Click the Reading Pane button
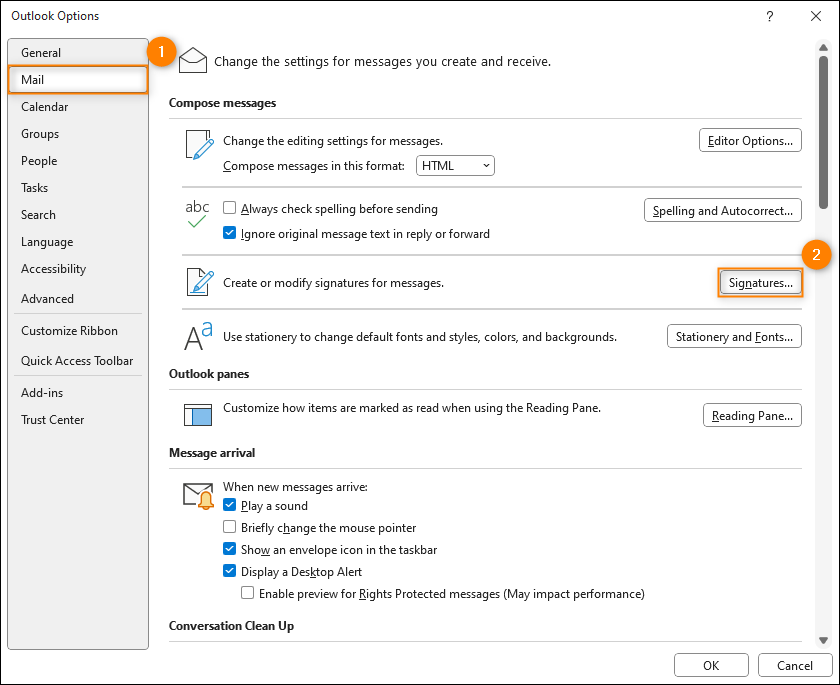840x685 pixels. click(752, 416)
